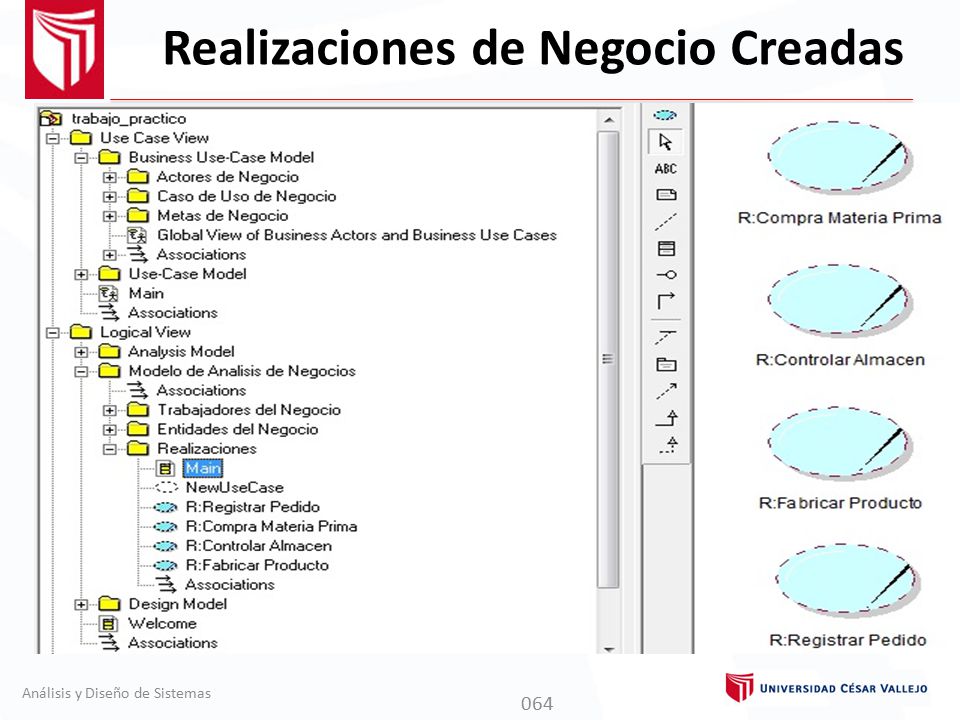Collapse the Realizaciones folder

coord(110,449)
